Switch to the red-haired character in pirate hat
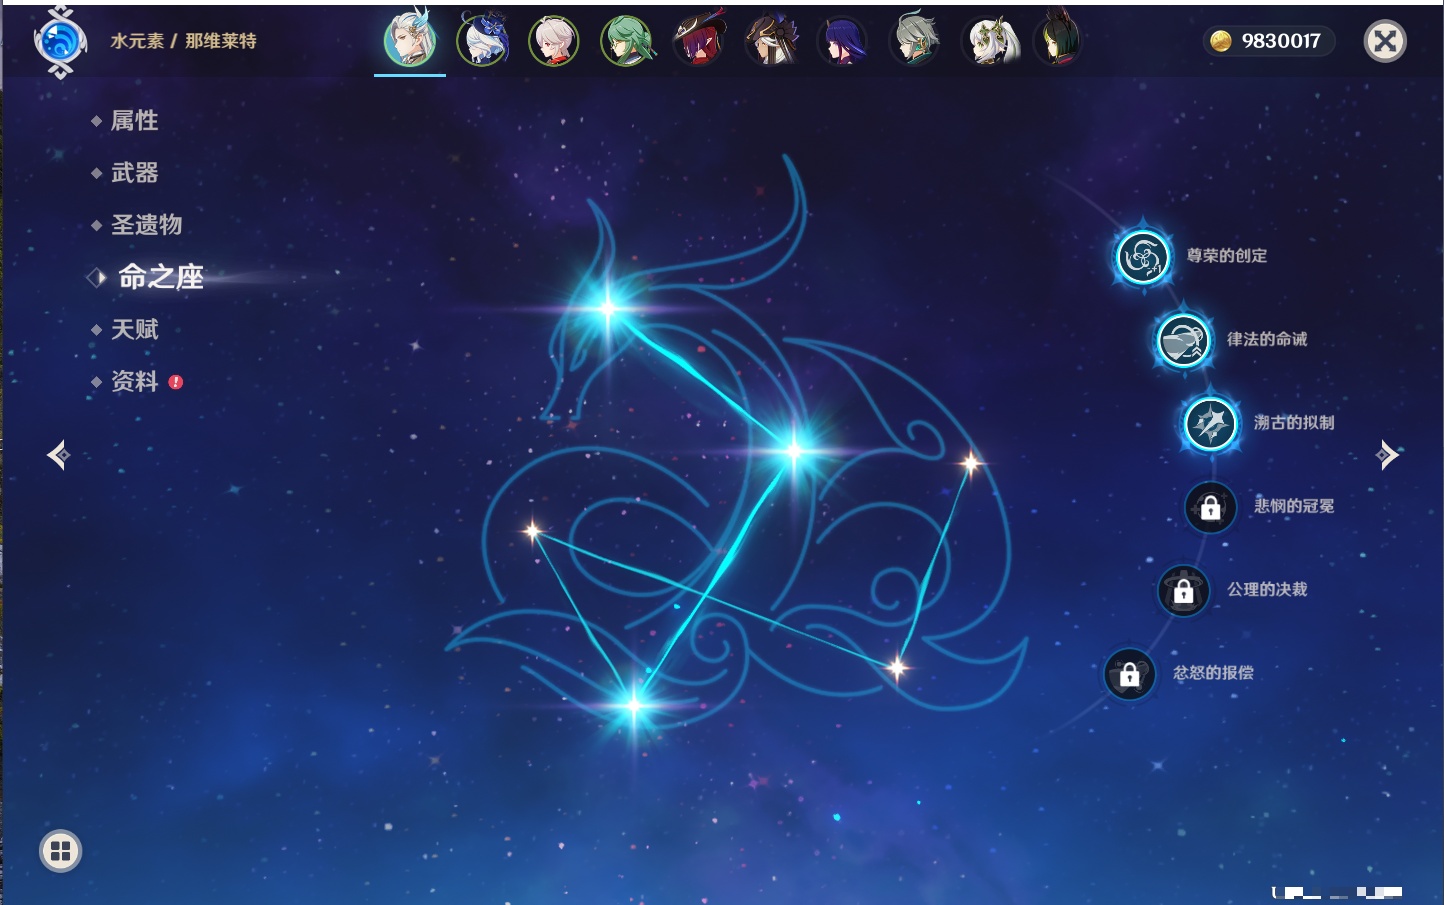Image resolution: width=1444 pixels, height=905 pixels. (699, 41)
